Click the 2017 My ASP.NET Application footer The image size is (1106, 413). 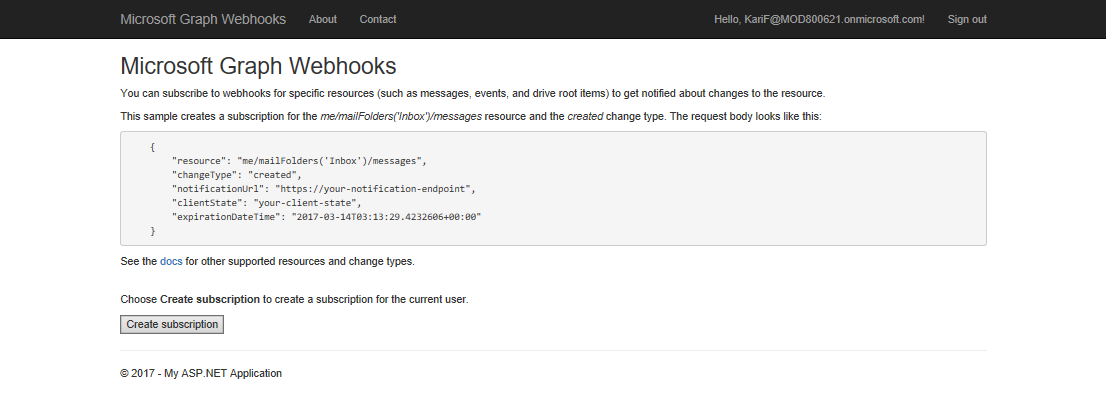pyautogui.click(x=201, y=374)
